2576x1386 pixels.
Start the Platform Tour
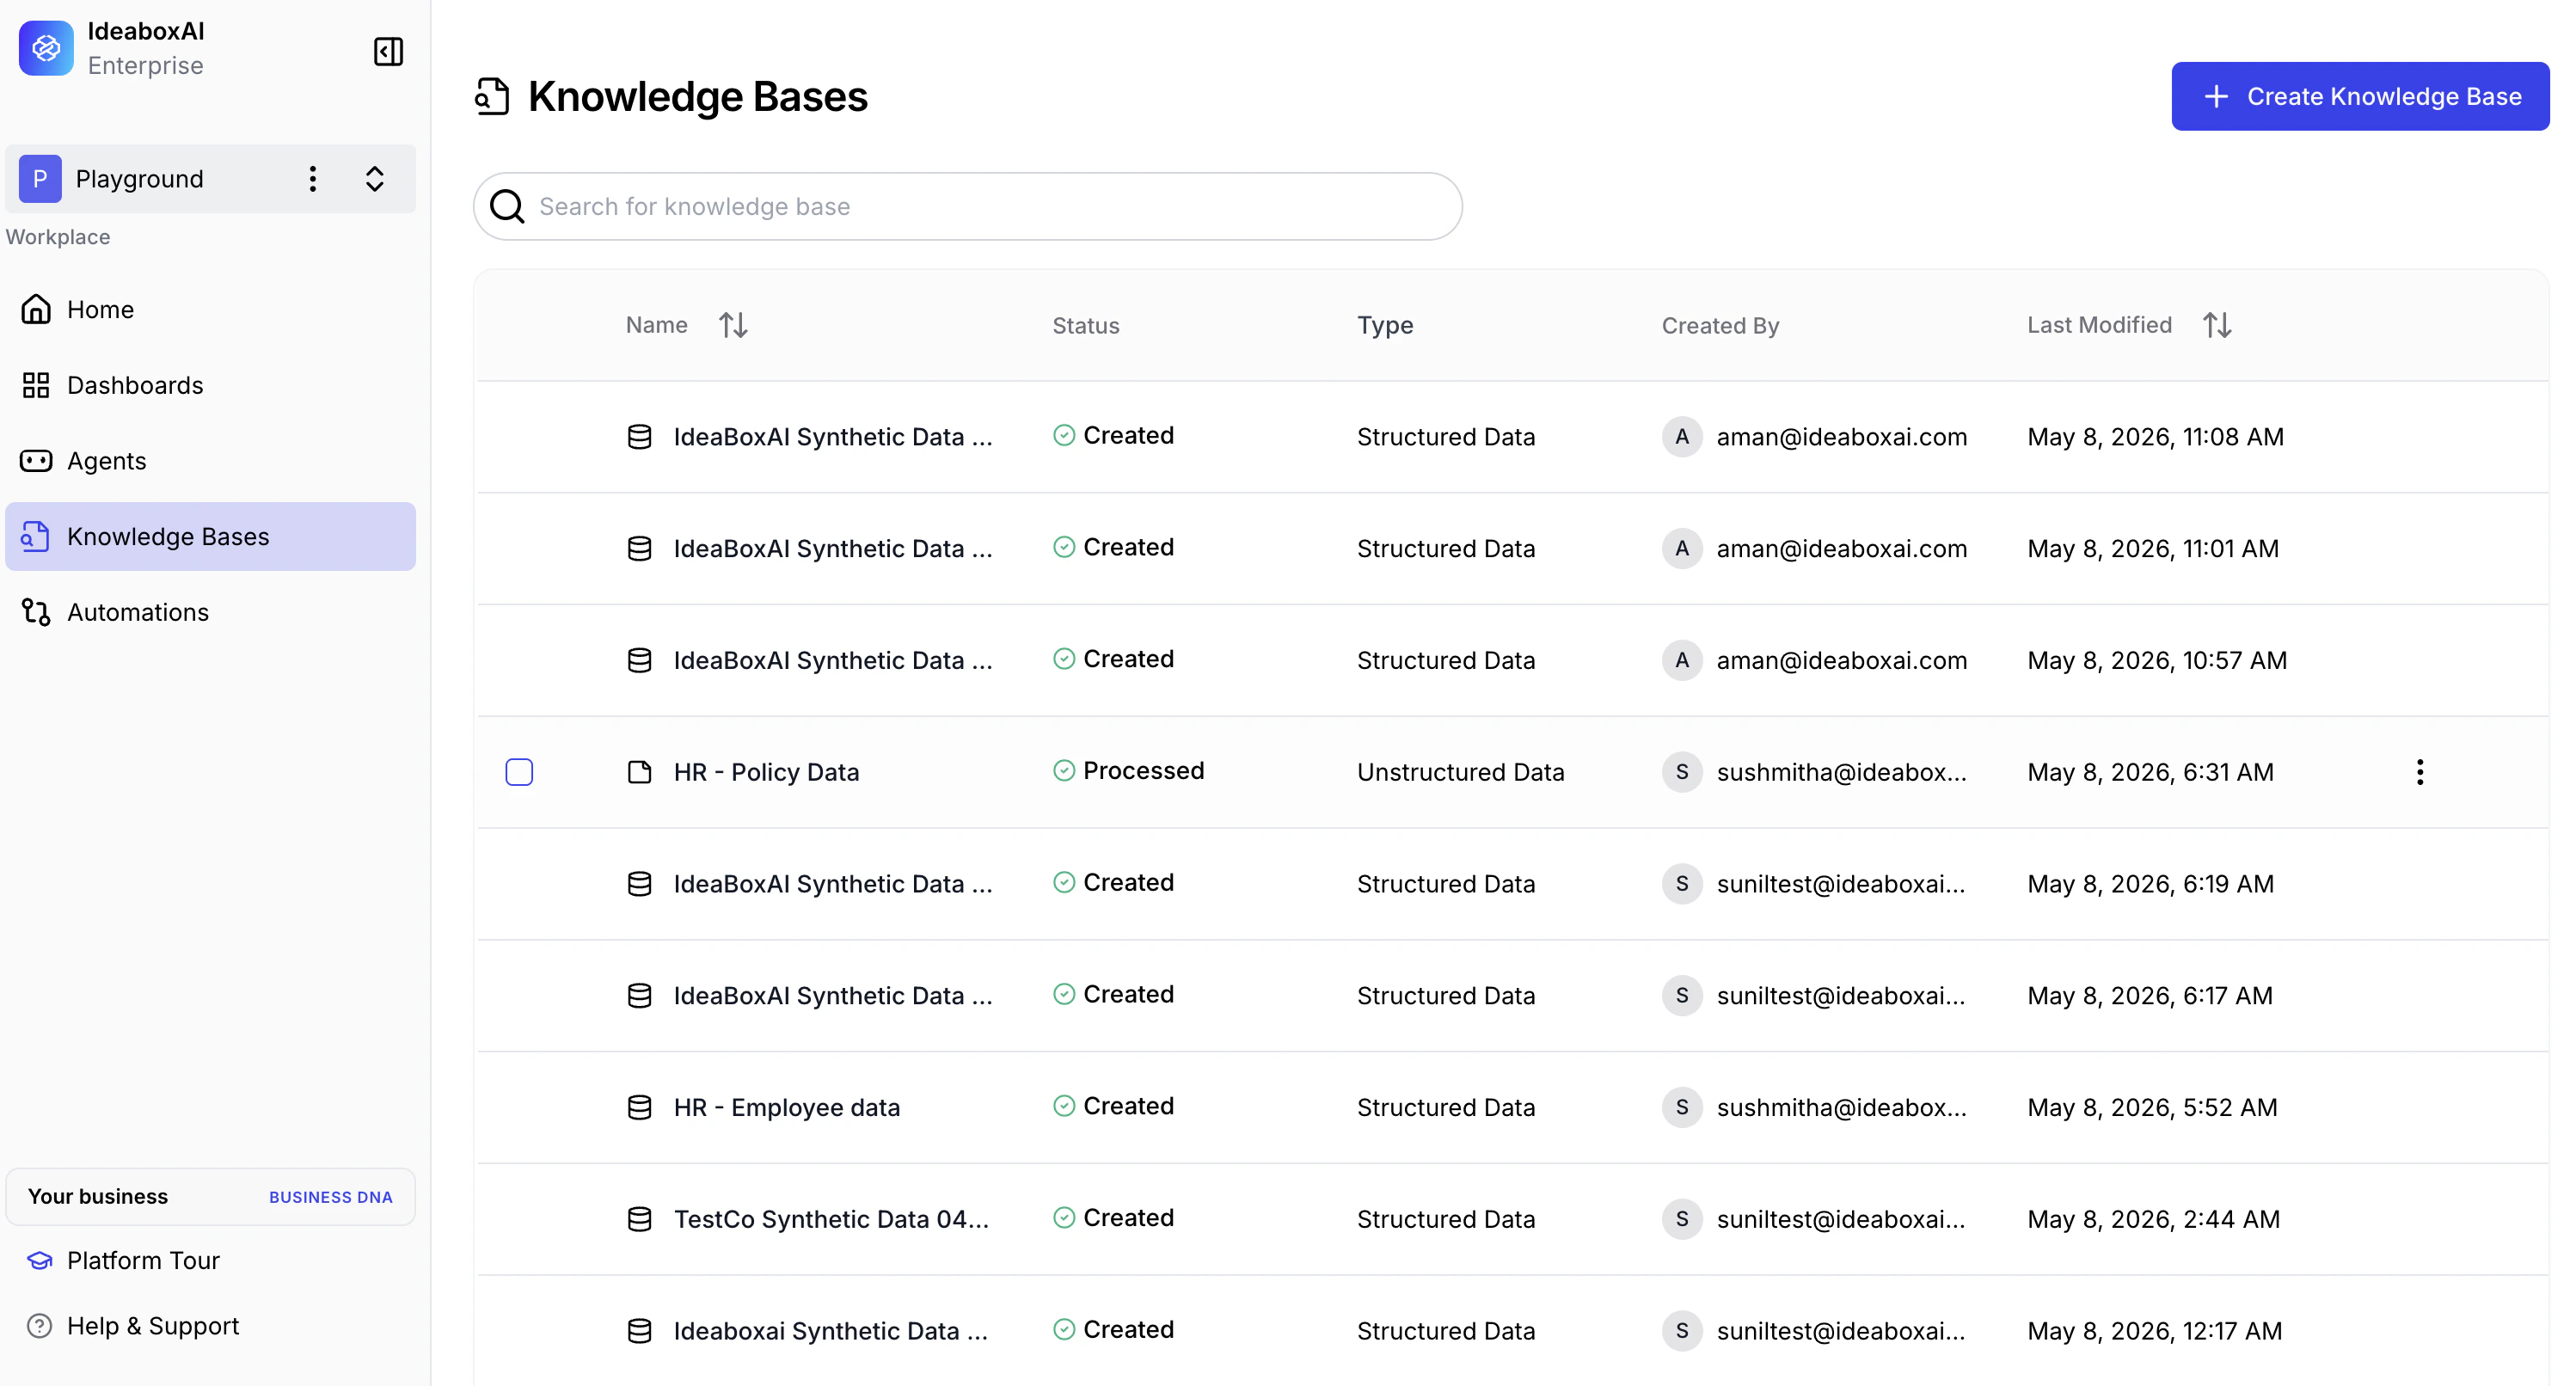click(x=143, y=1260)
